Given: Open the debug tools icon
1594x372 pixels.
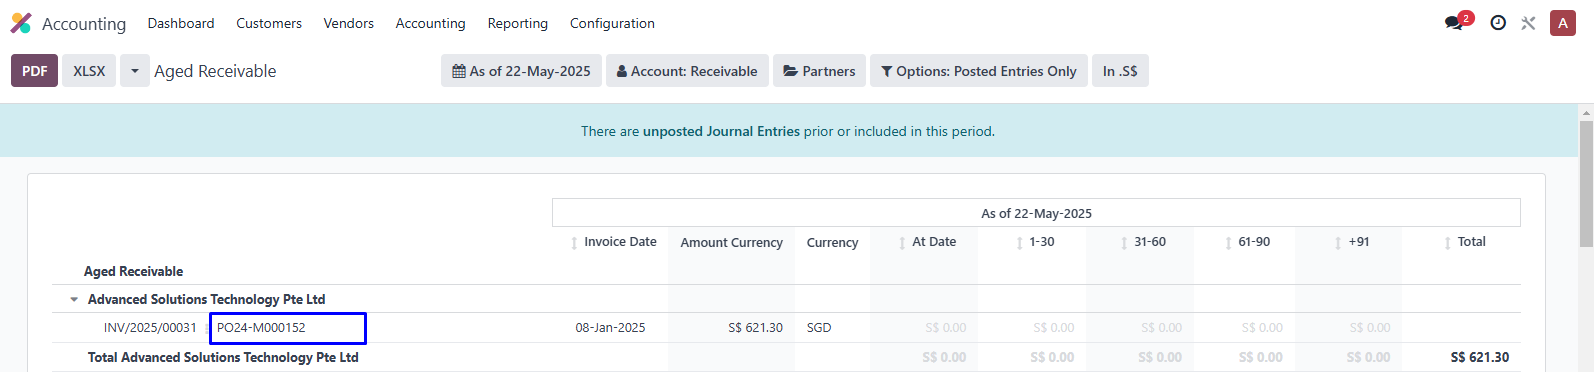Looking at the screenshot, I should pyautogui.click(x=1528, y=23).
